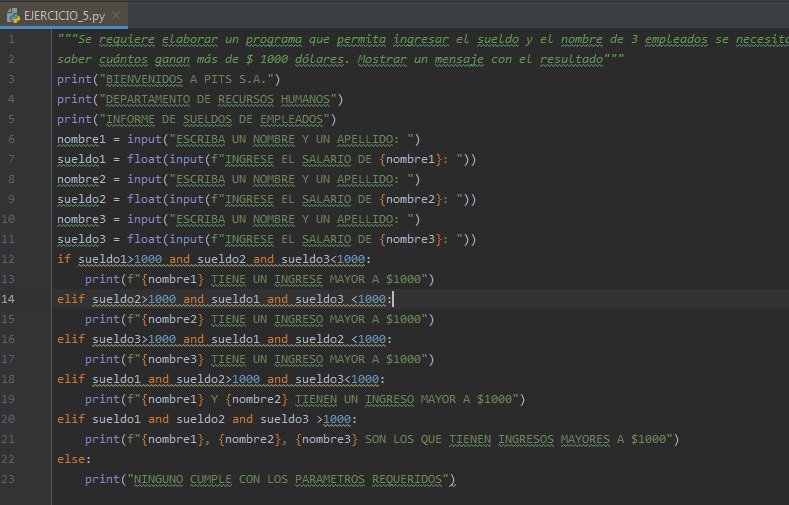The height and width of the screenshot is (505, 789).
Task: Click the nombre3 variable on line 10
Action: (81, 220)
